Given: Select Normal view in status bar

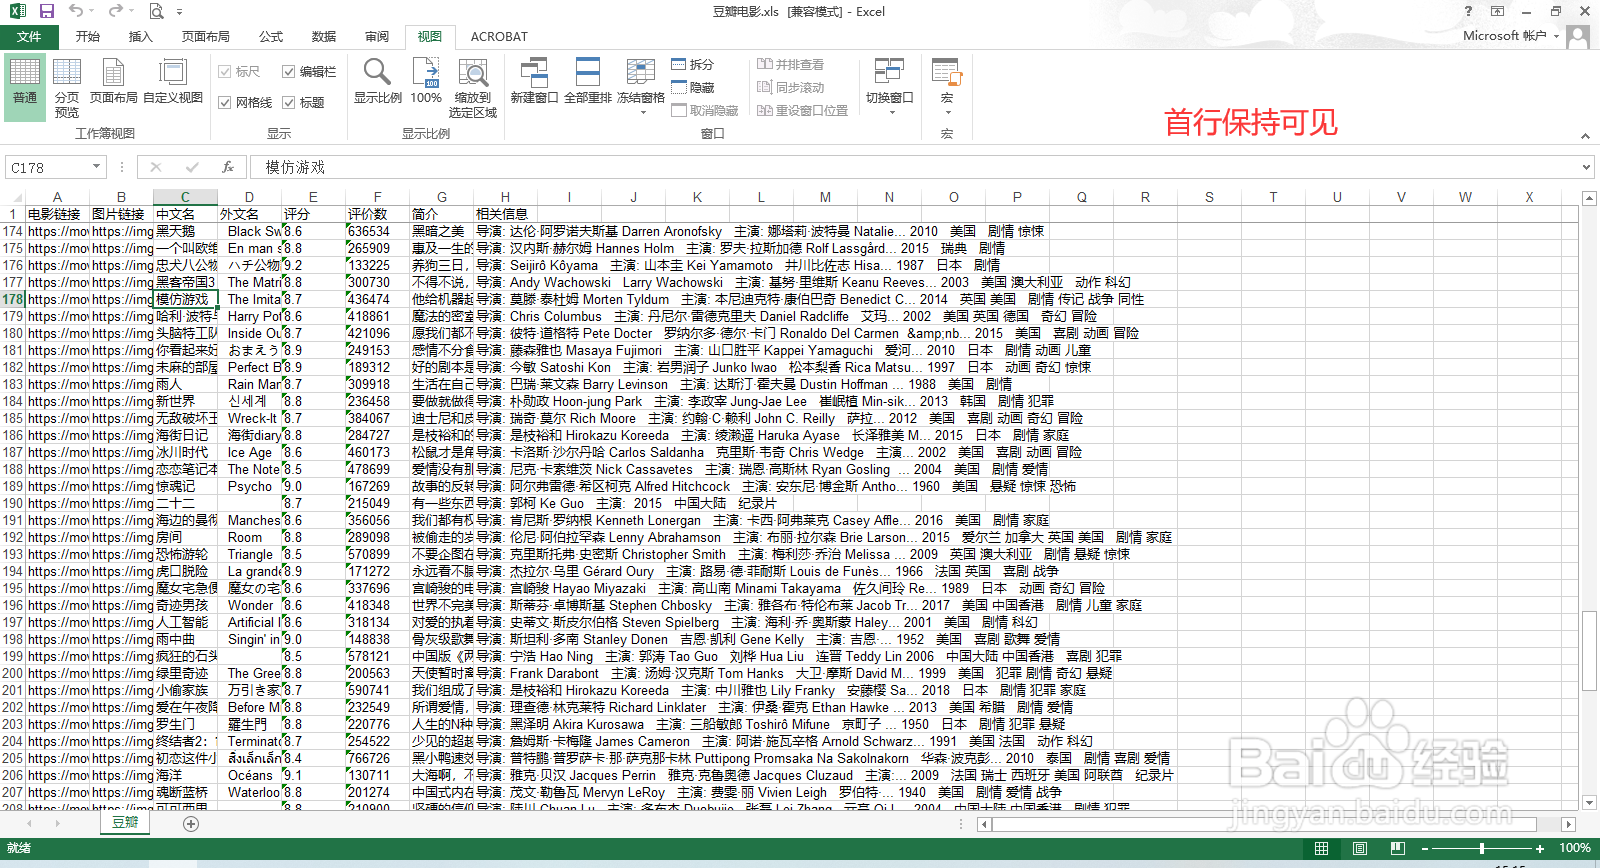Looking at the screenshot, I should pyautogui.click(x=1321, y=848).
